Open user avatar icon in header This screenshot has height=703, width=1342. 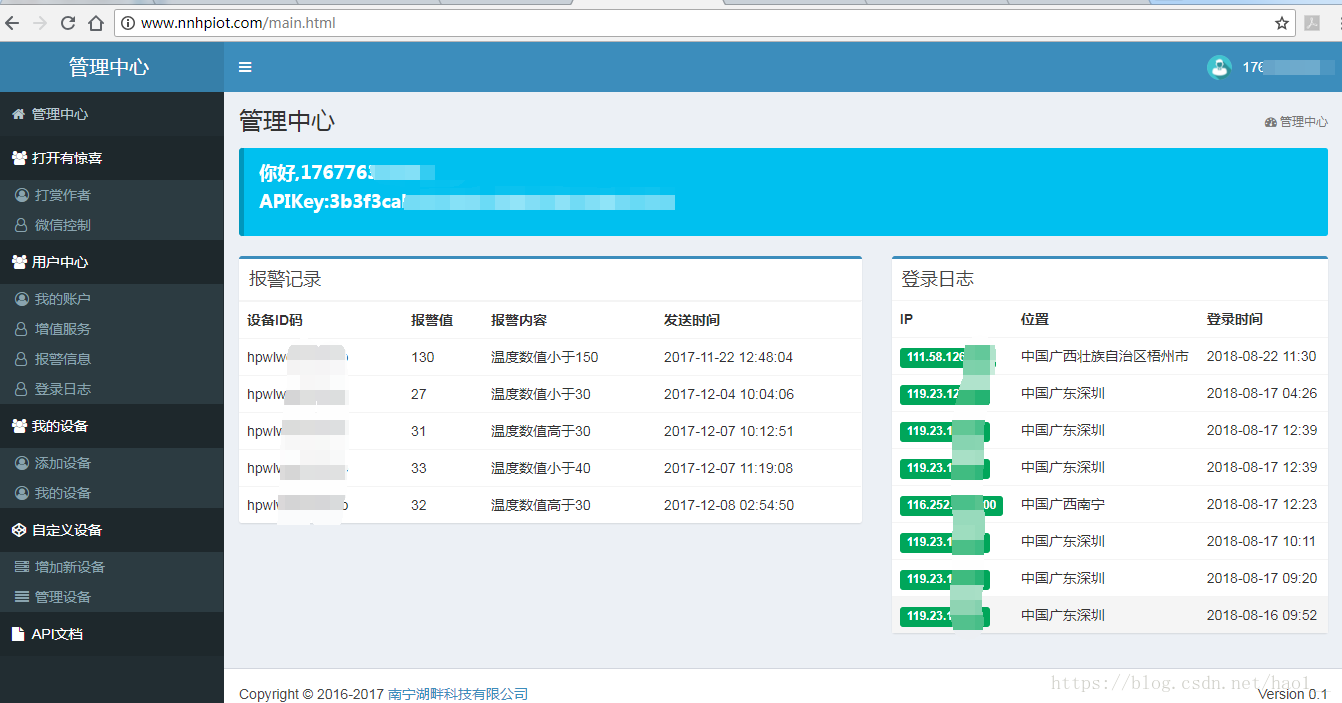(x=1219, y=67)
